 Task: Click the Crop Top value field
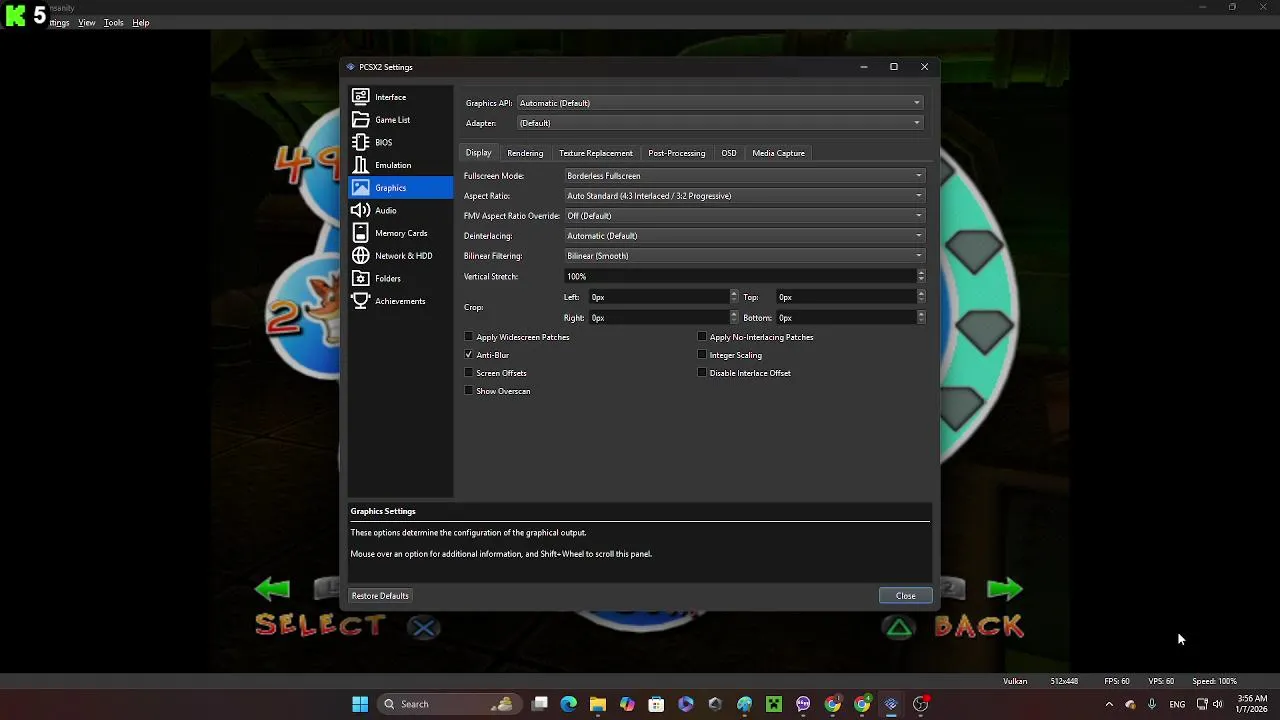[850, 297]
